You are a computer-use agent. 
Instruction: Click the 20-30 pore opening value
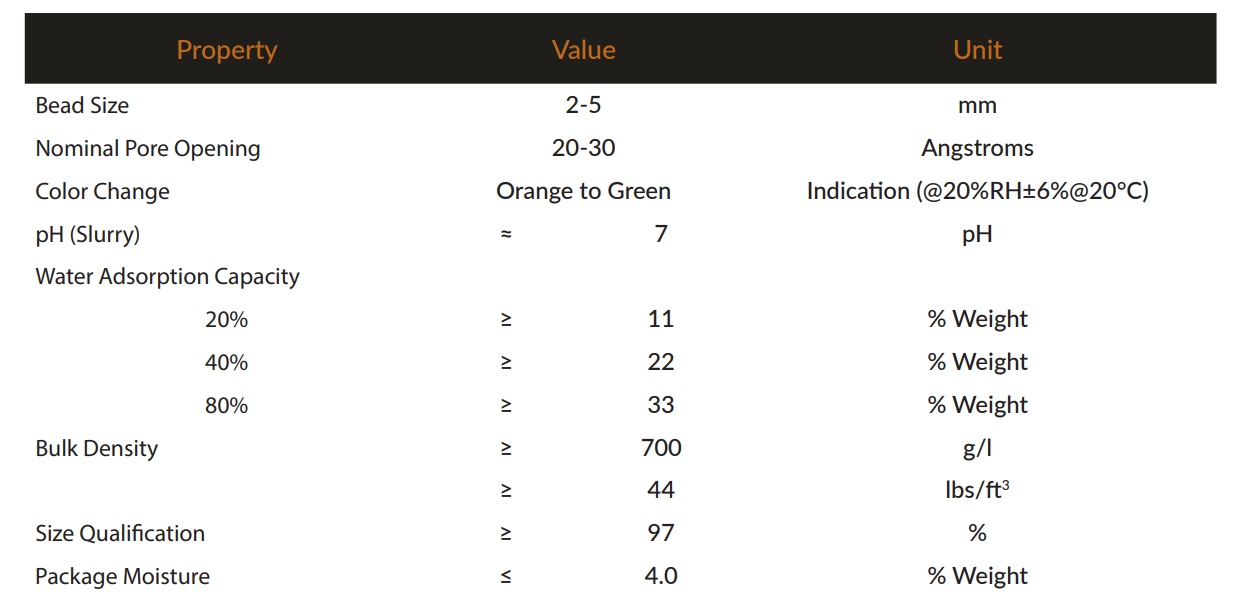click(x=583, y=148)
